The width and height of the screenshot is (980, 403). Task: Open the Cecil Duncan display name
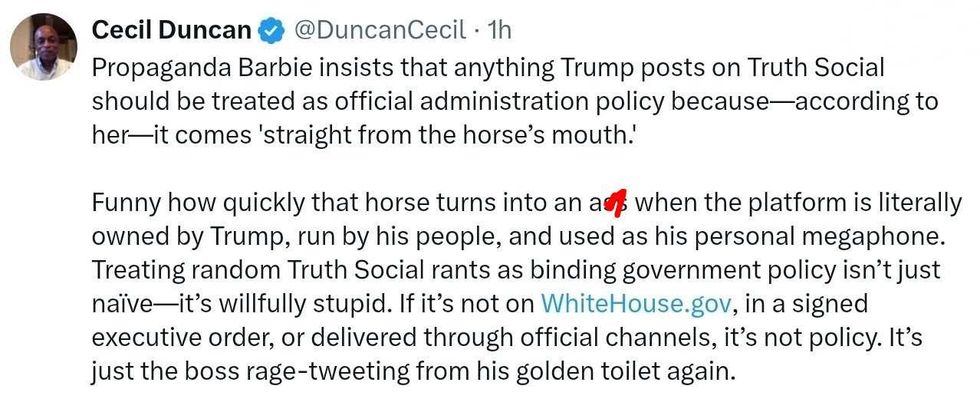[171, 31]
